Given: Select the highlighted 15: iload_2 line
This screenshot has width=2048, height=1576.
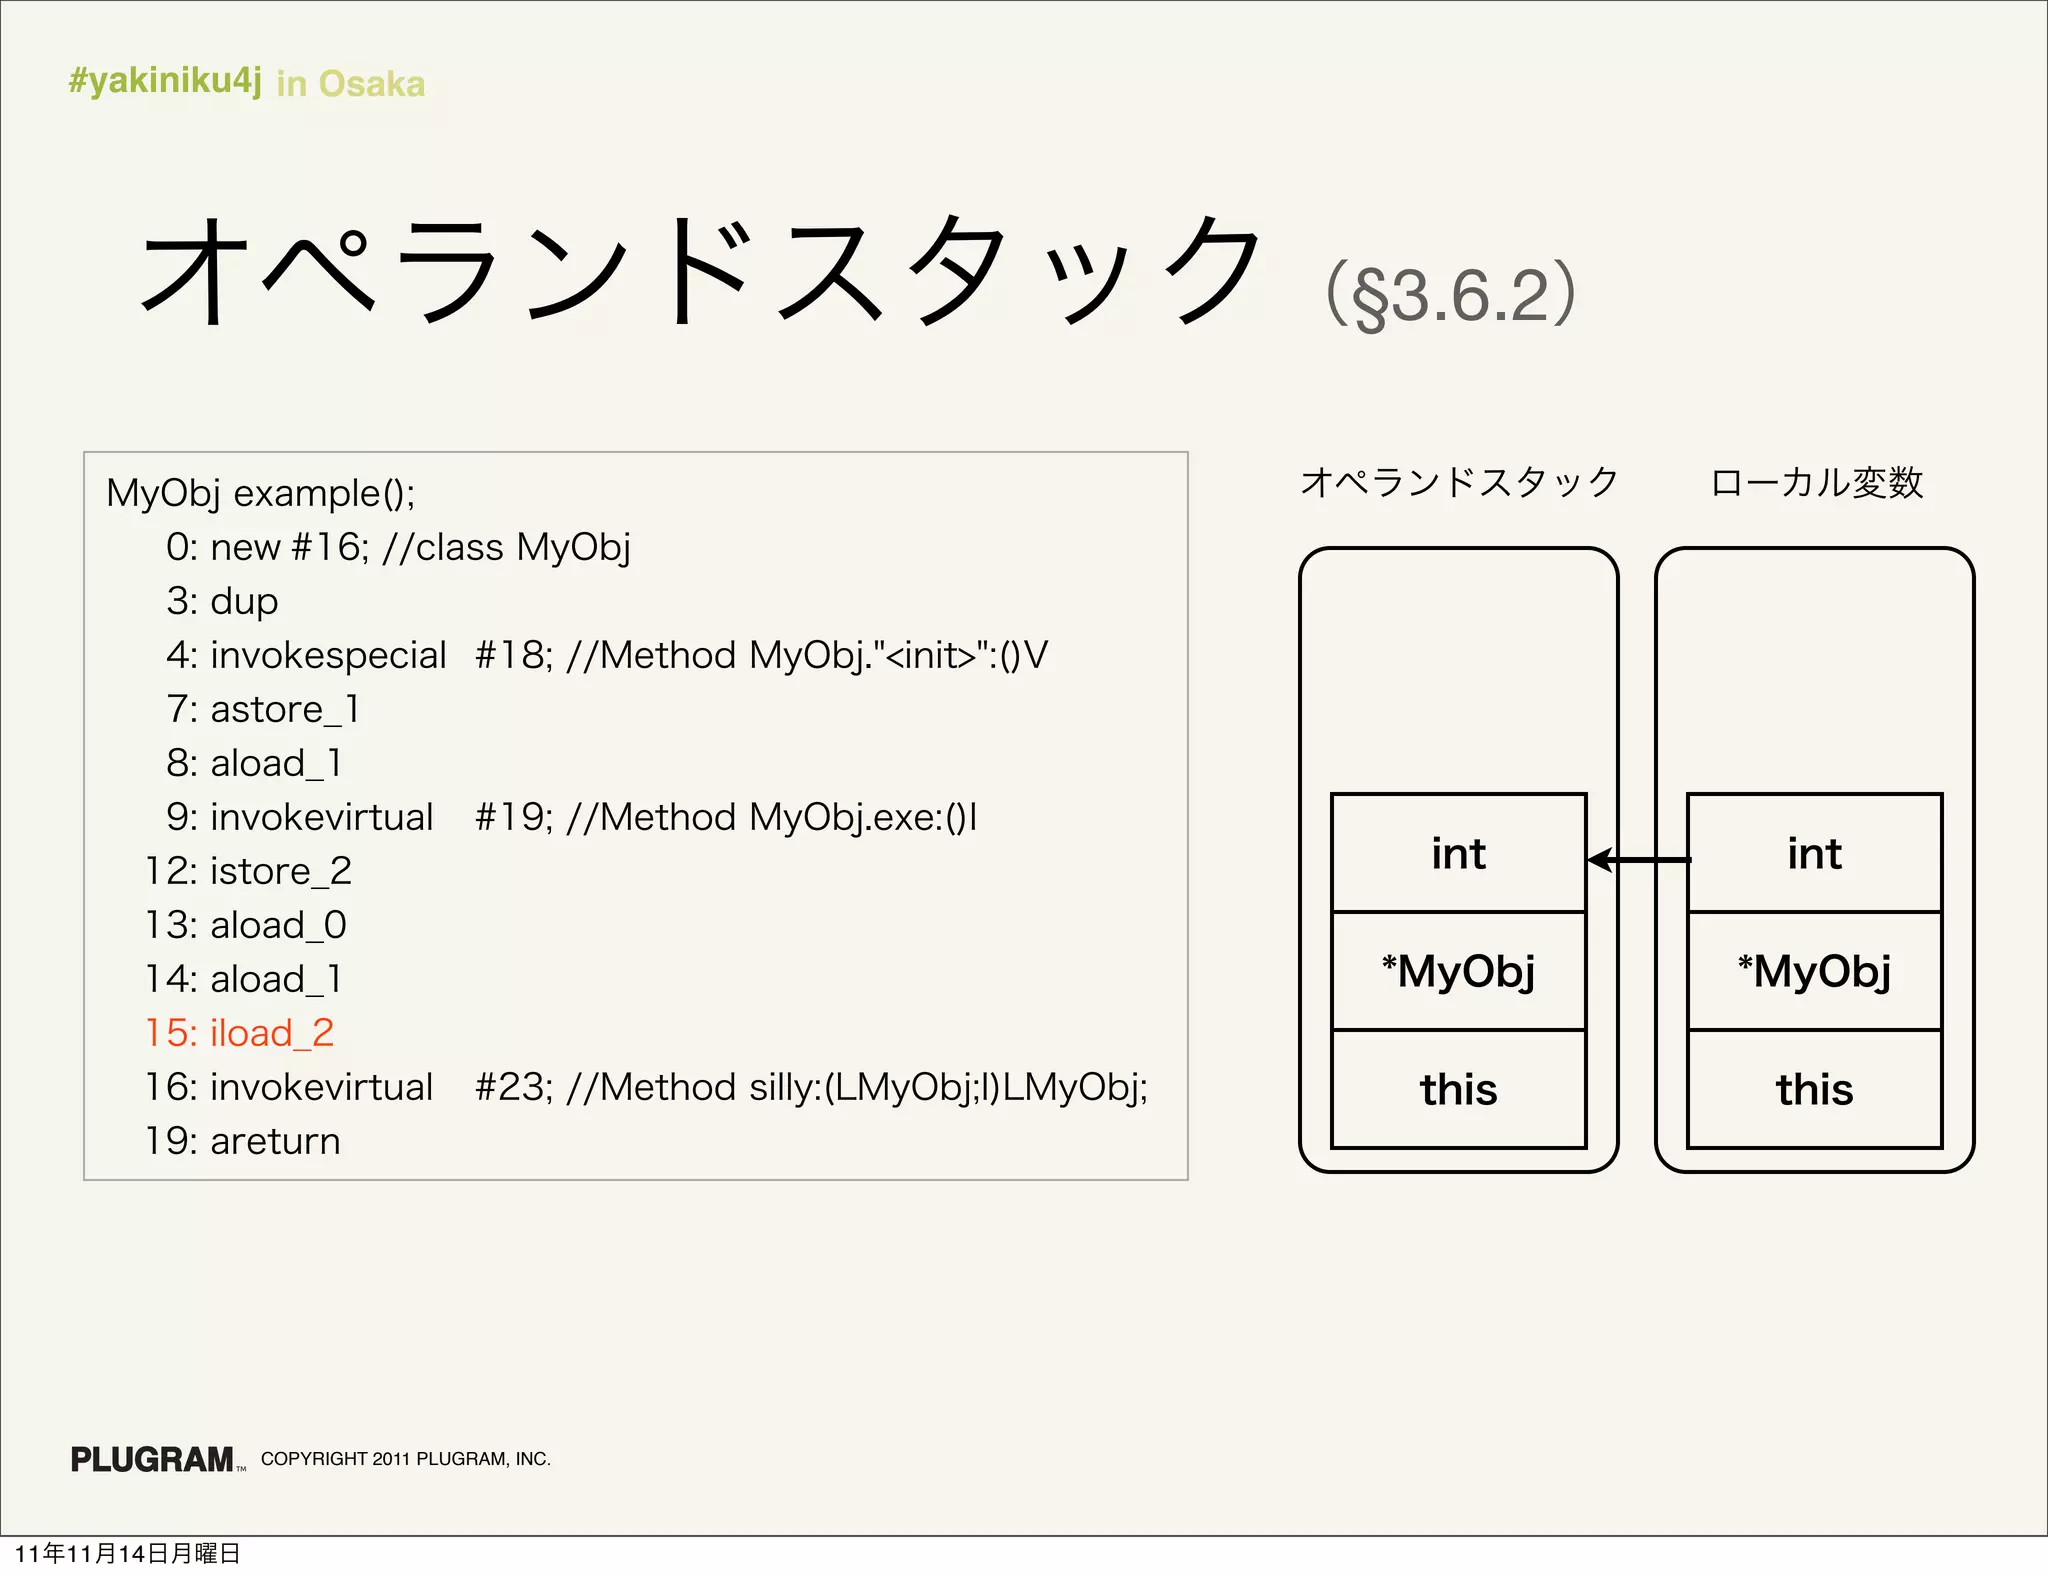Looking at the screenshot, I should [x=240, y=1032].
